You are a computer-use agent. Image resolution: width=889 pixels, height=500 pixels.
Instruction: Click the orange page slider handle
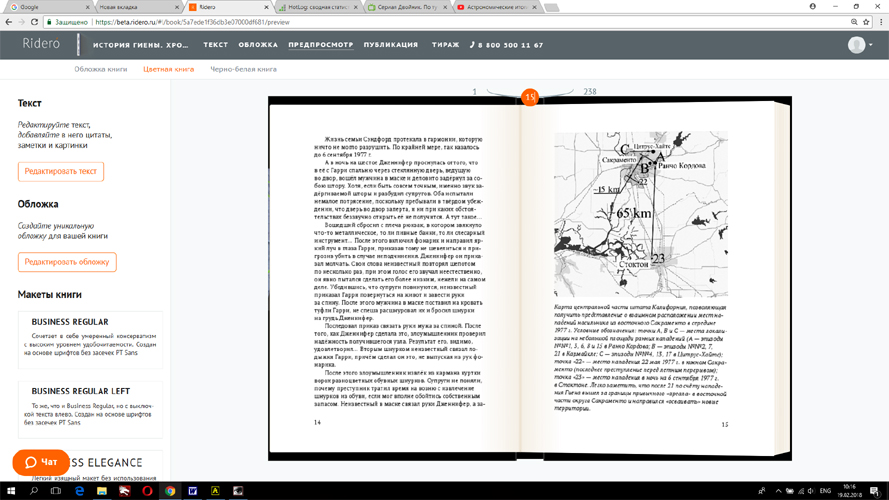[530, 97]
